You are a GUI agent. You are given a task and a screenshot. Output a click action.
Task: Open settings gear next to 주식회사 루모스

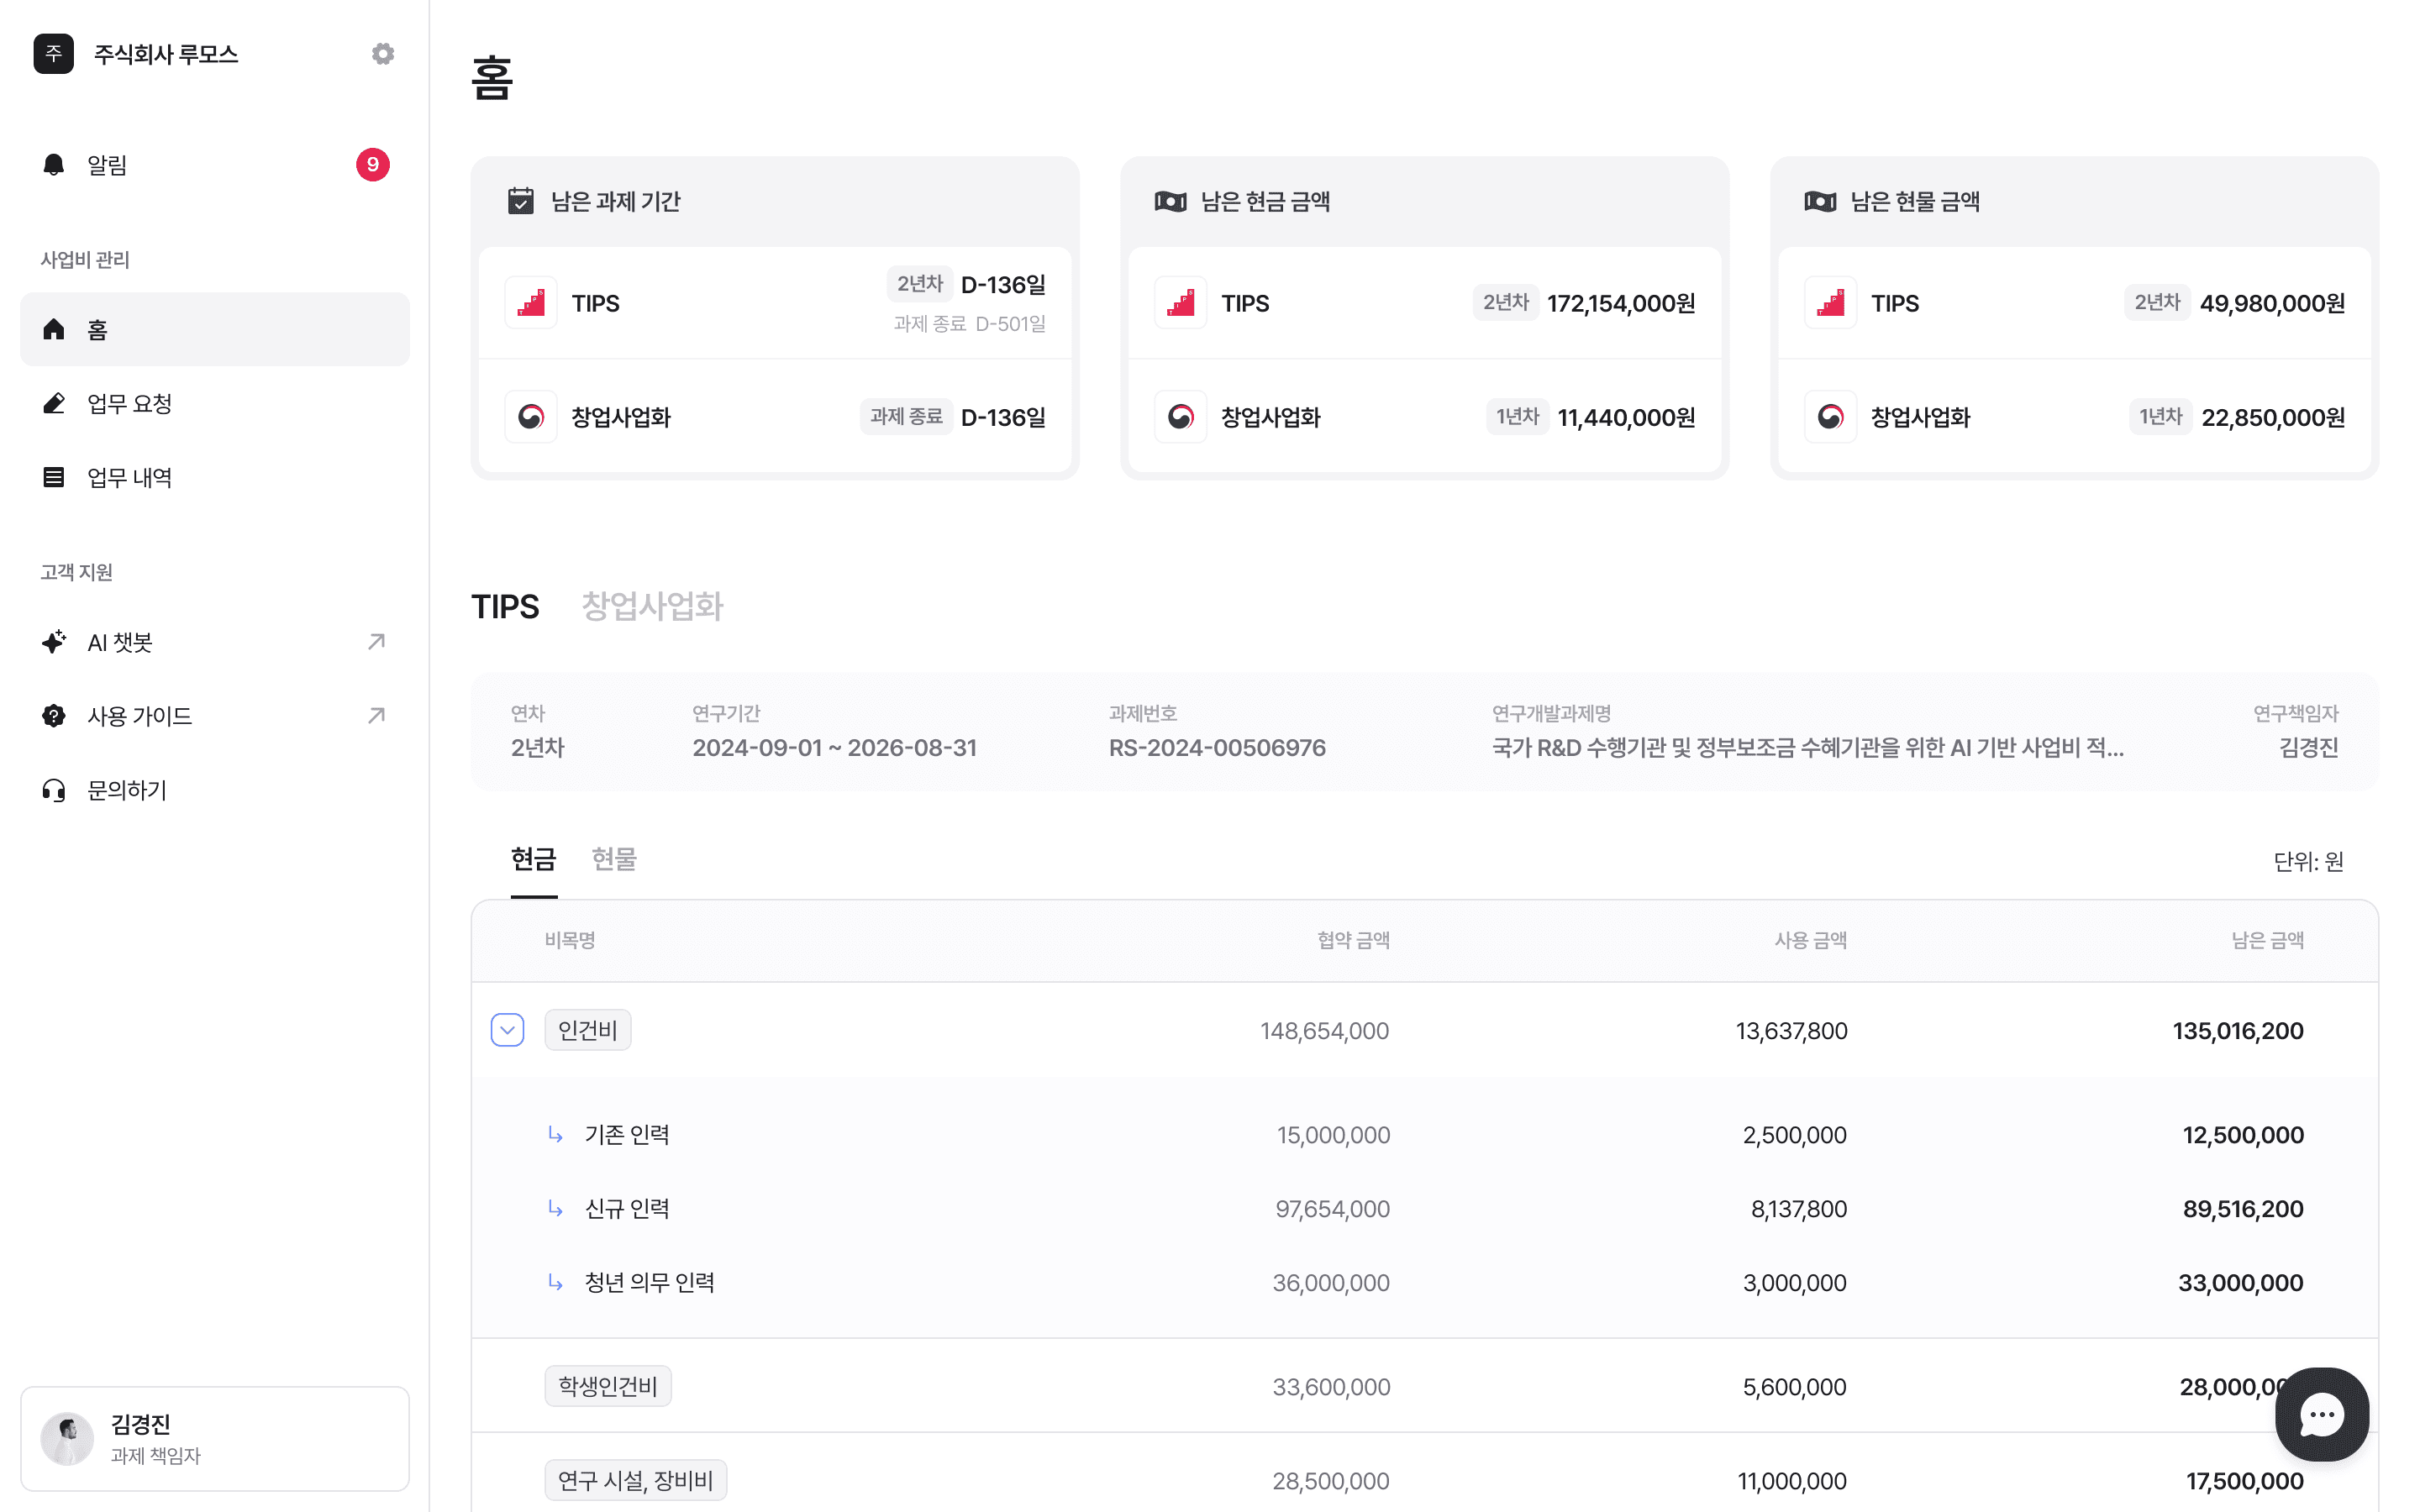point(382,54)
